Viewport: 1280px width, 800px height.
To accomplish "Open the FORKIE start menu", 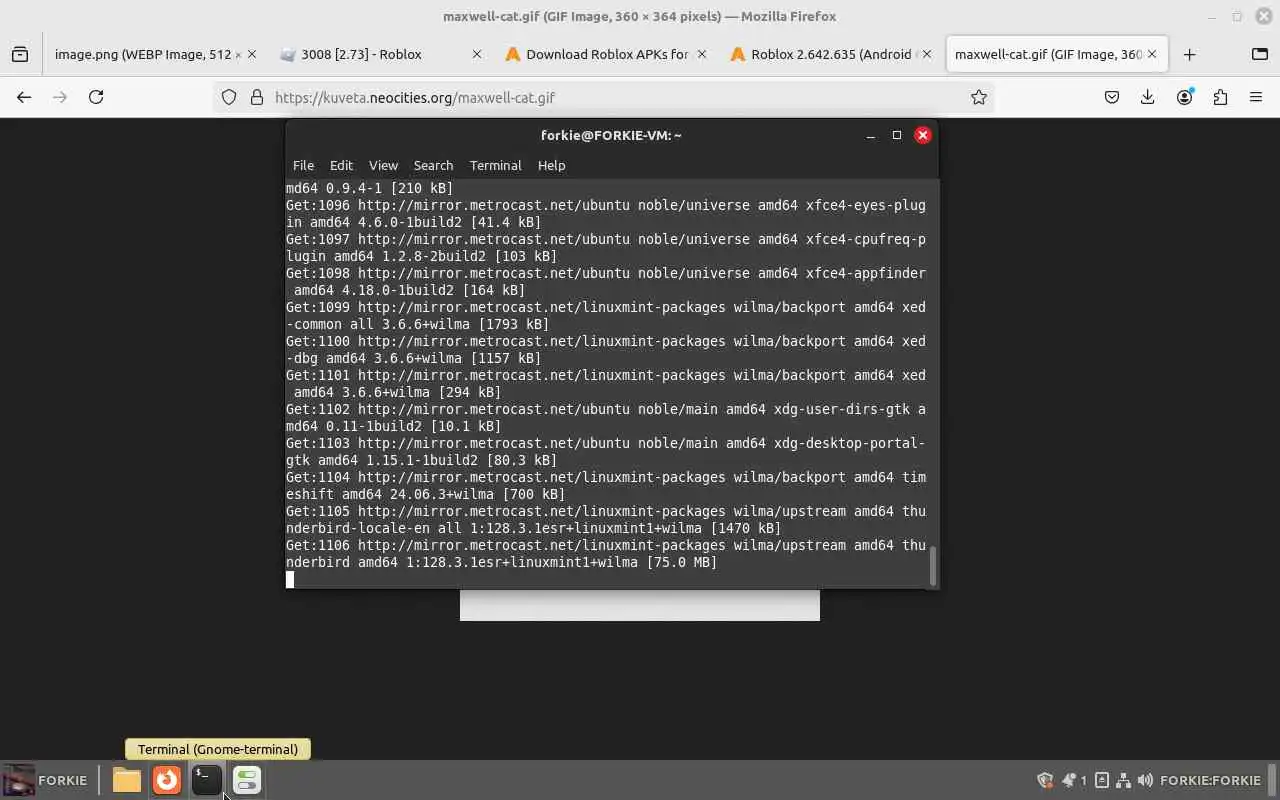I will pos(46,780).
